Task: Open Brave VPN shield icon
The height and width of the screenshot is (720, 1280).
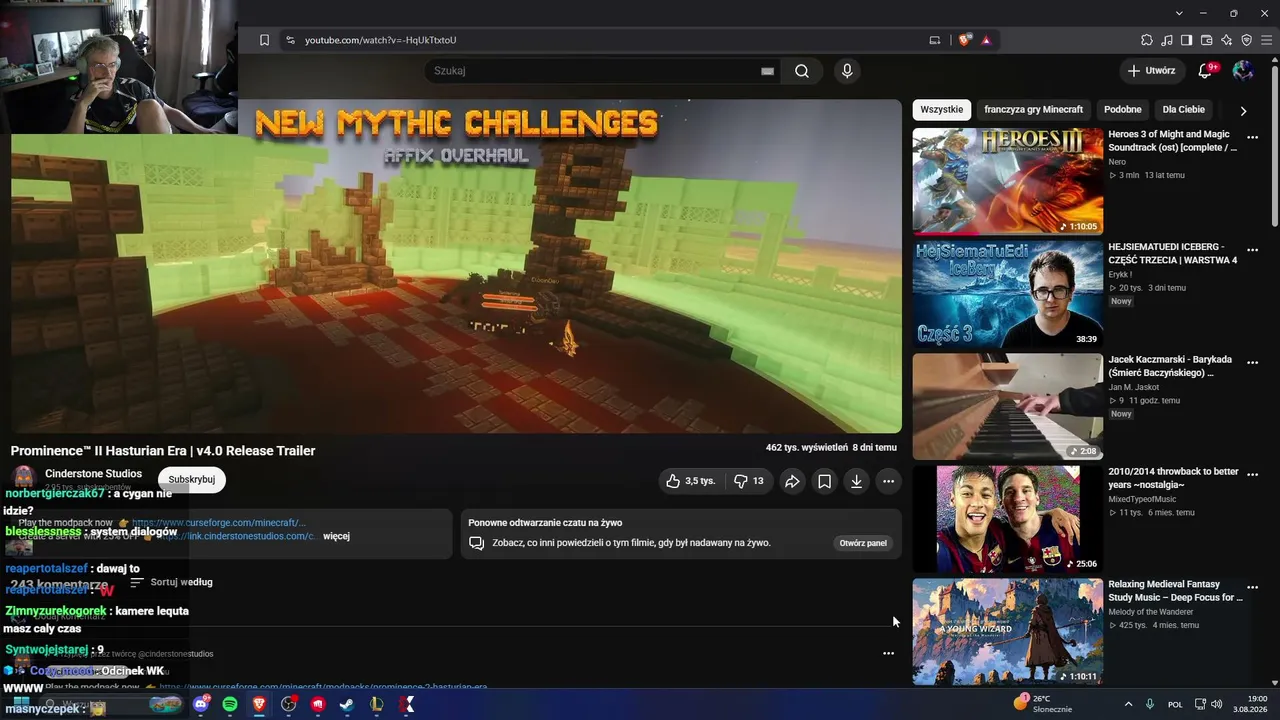Action: tap(1246, 40)
